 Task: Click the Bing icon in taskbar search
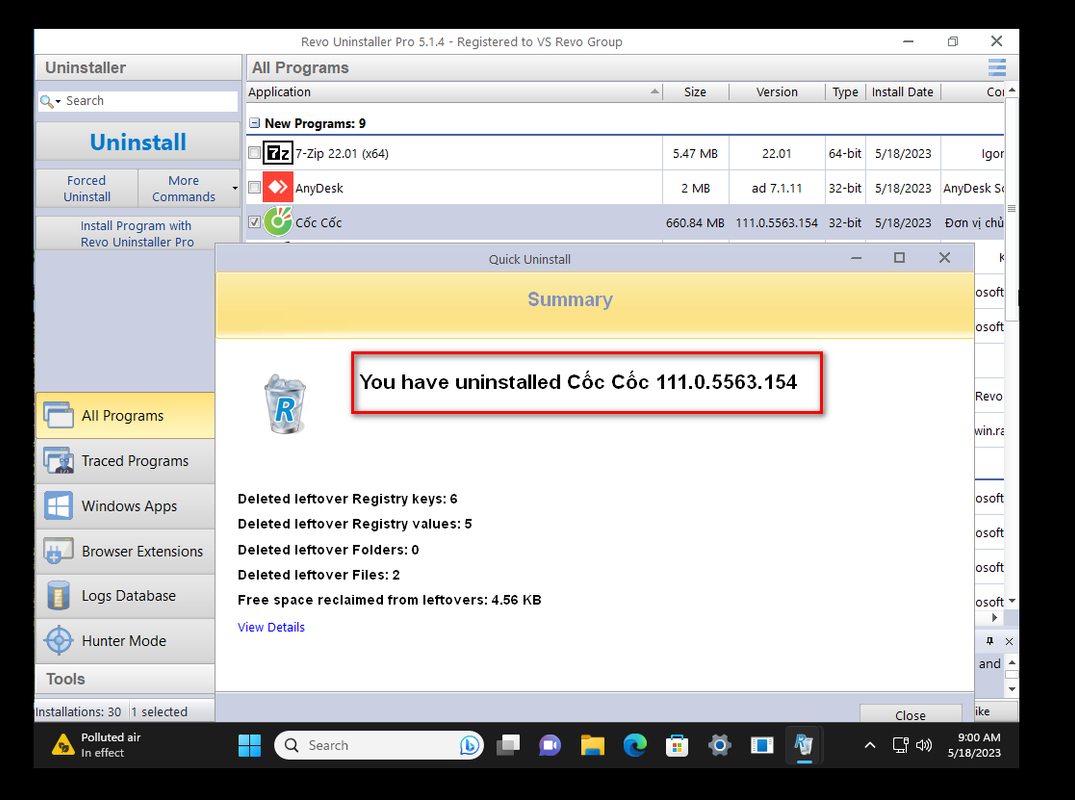pyautogui.click(x=469, y=745)
